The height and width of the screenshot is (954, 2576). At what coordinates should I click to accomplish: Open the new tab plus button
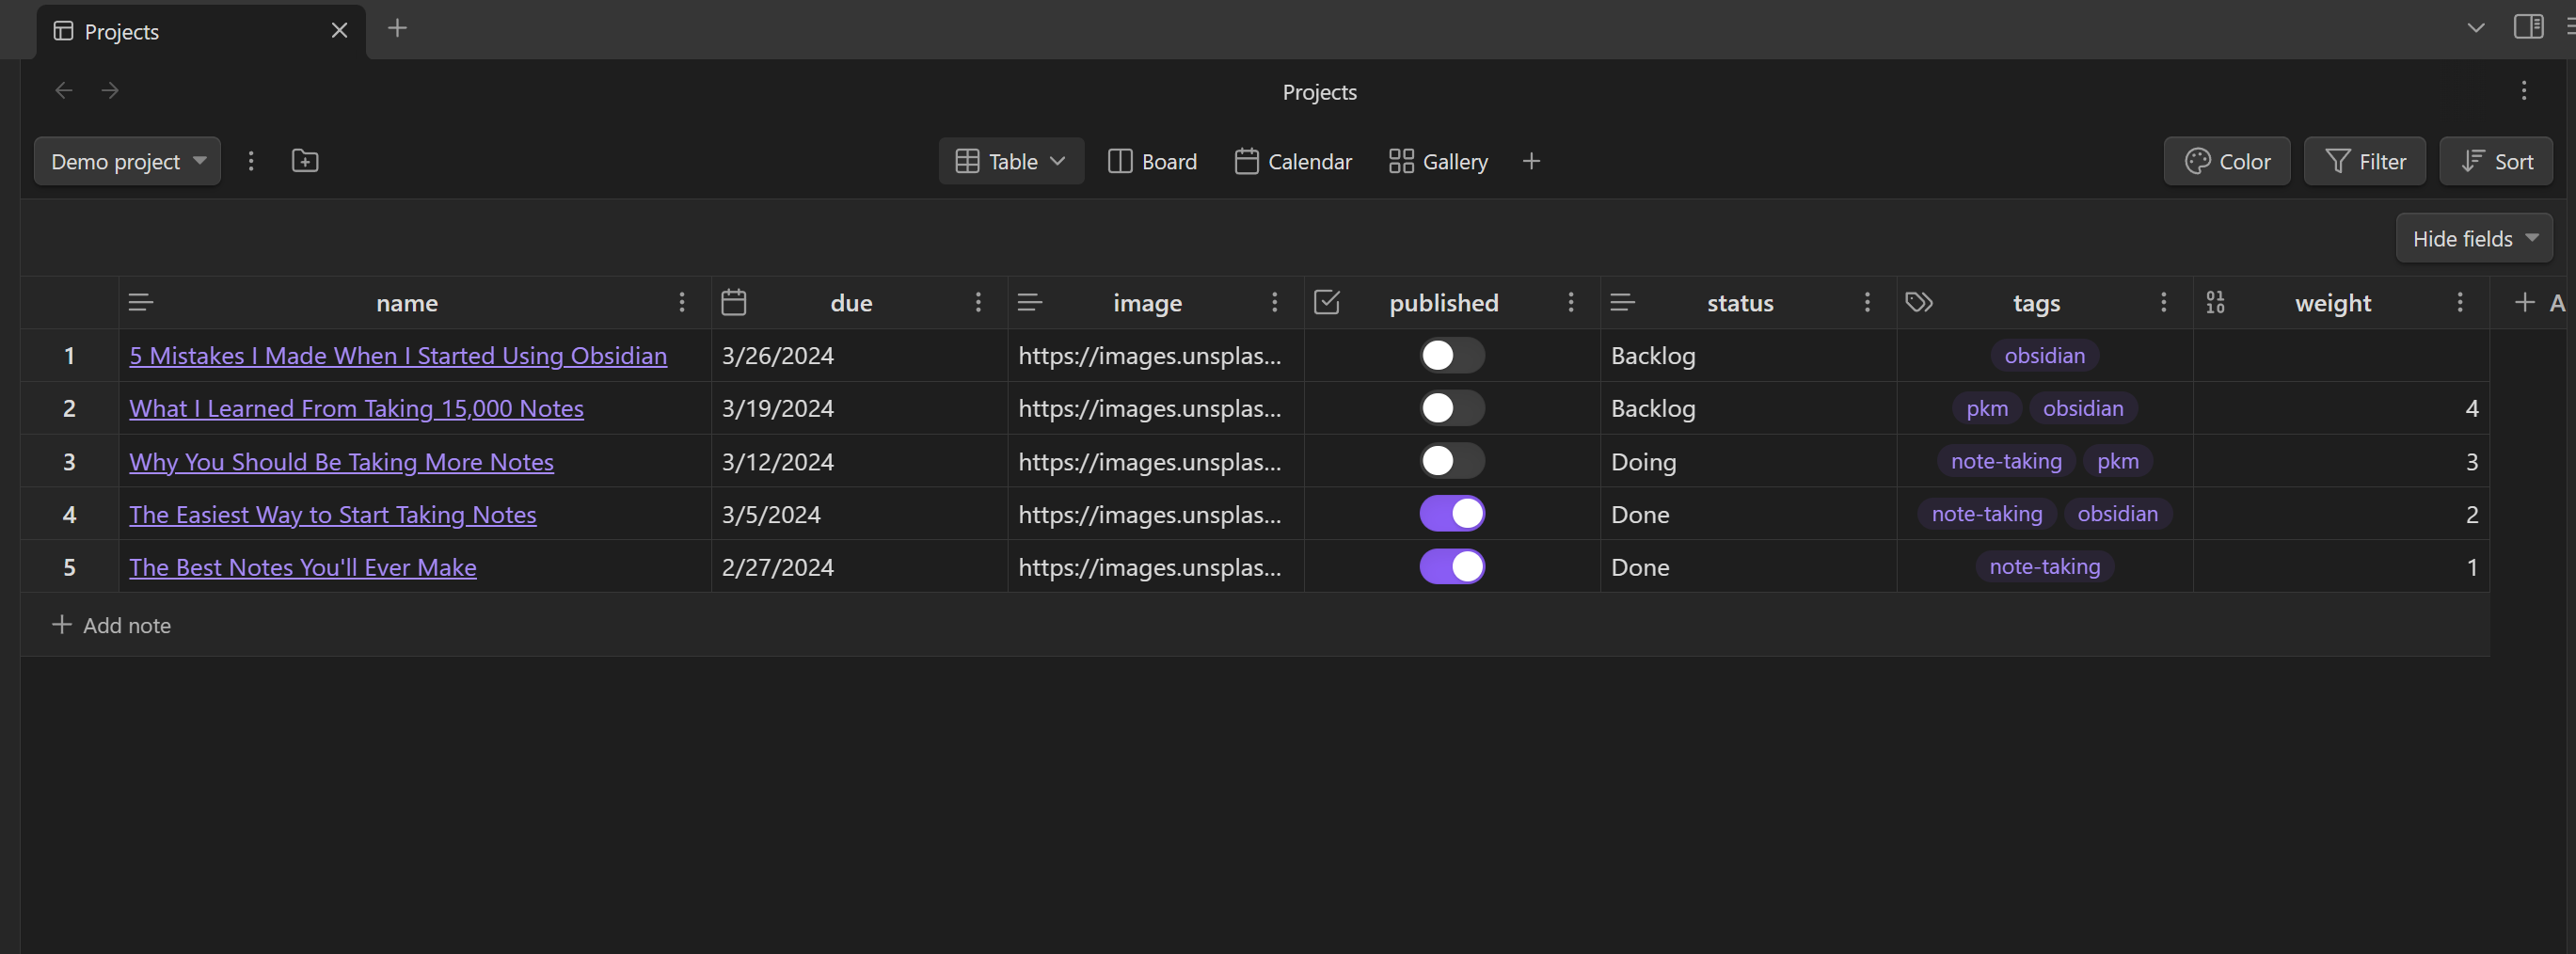pos(397,29)
